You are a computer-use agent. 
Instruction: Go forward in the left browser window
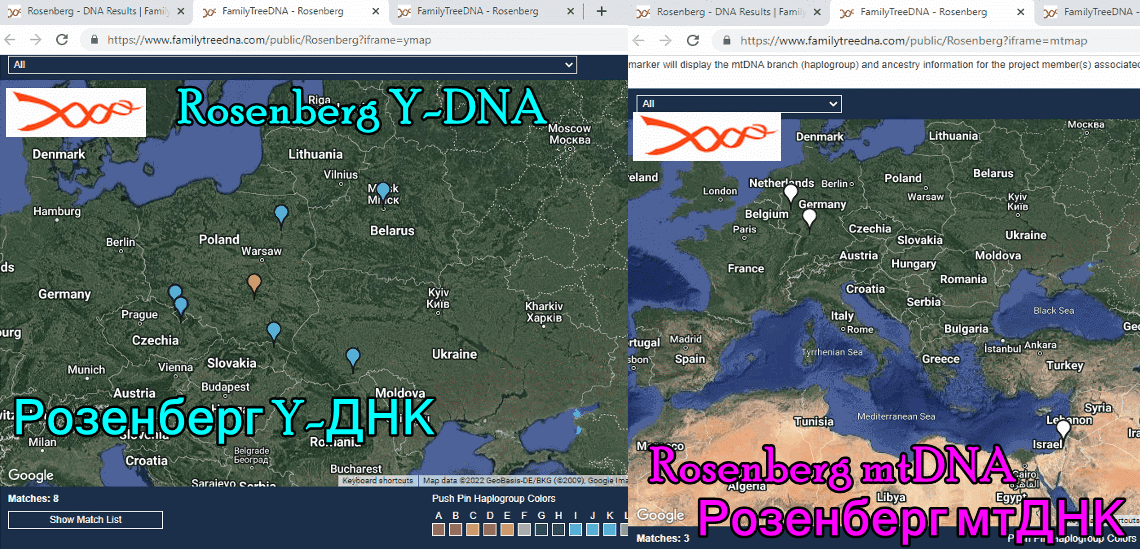pyautogui.click(x=35, y=40)
